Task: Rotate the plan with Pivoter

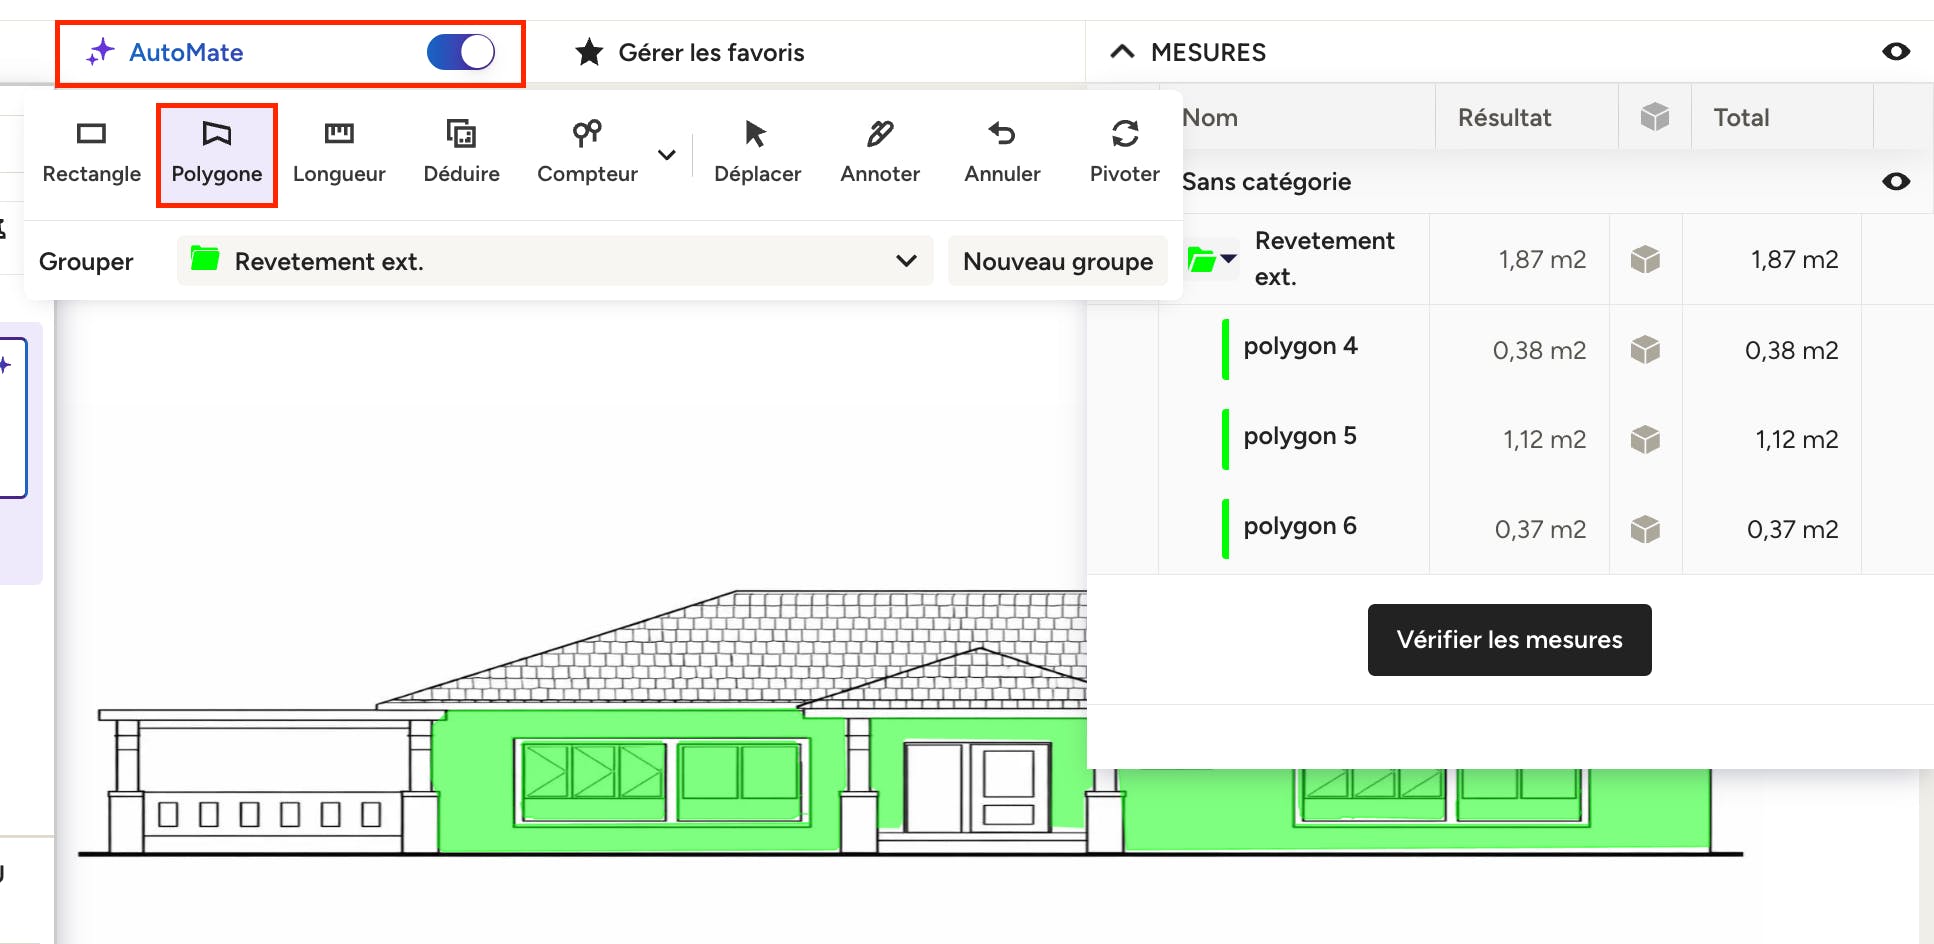Action: pos(1124,152)
